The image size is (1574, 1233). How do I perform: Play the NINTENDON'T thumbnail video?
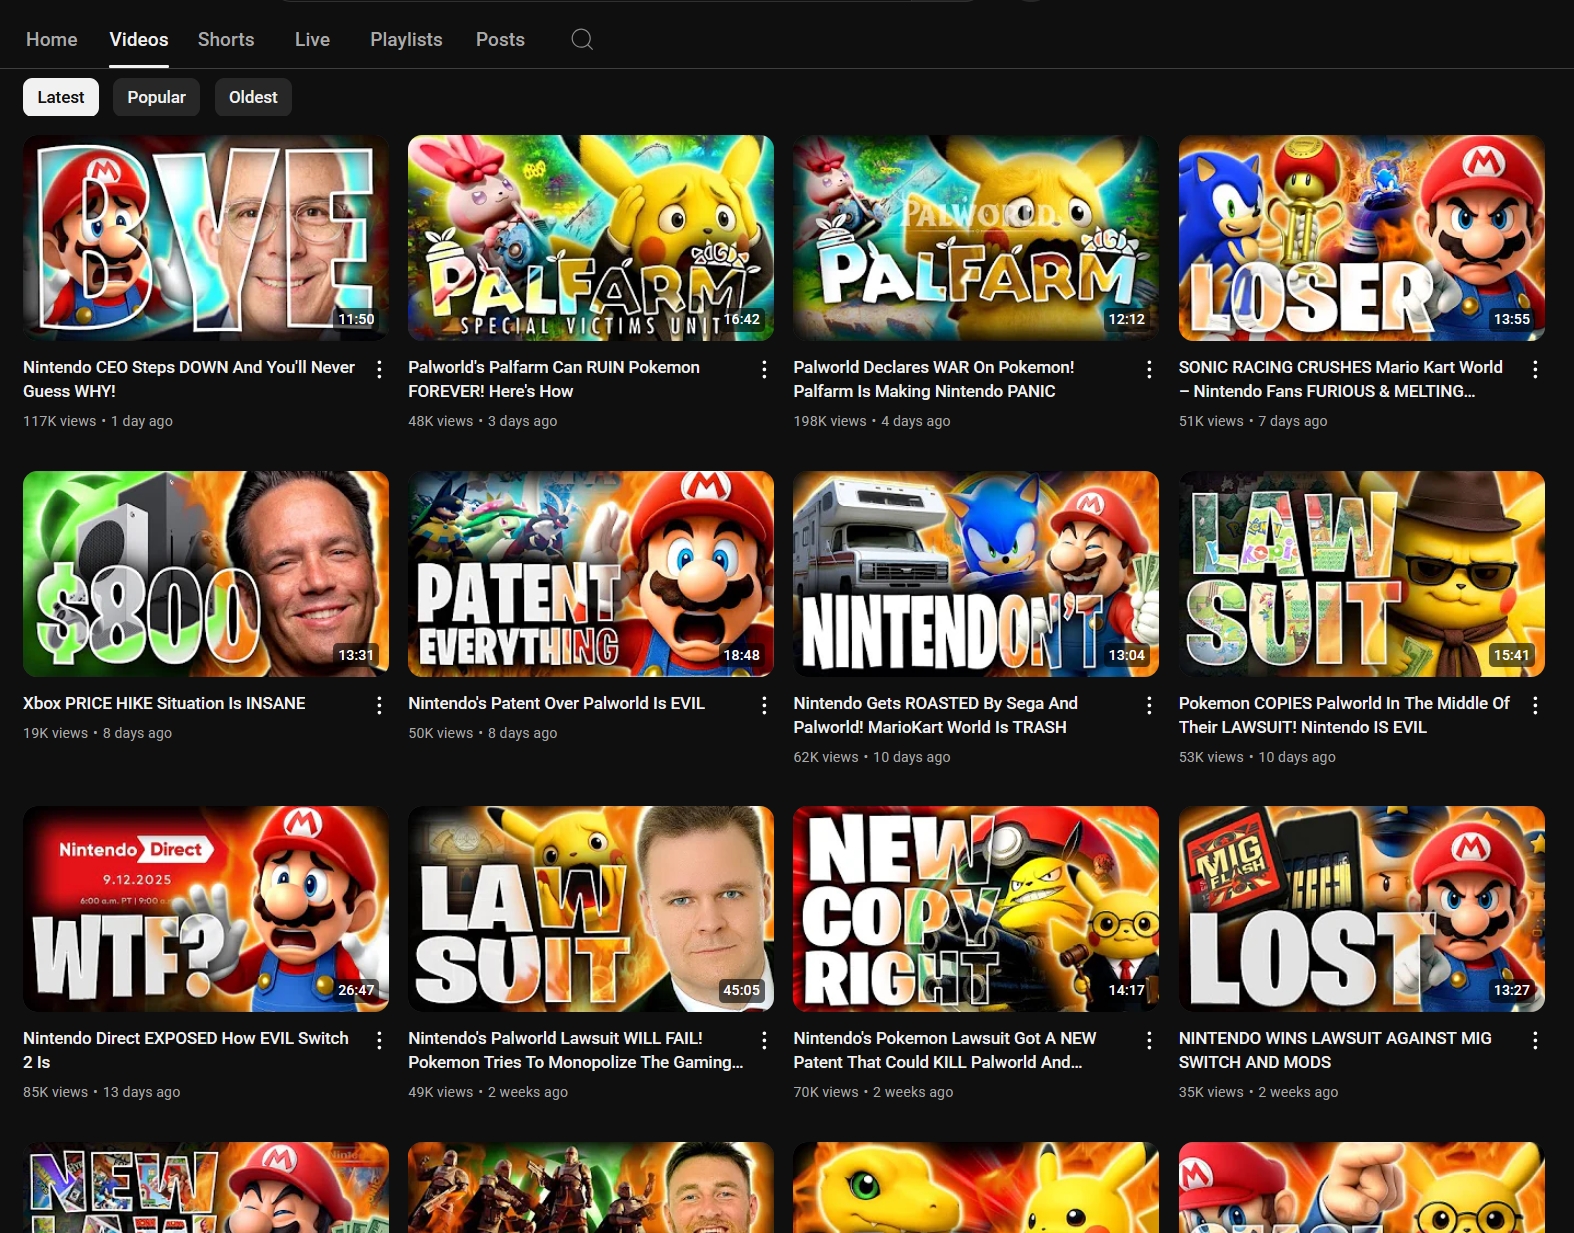(x=976, y=574)
